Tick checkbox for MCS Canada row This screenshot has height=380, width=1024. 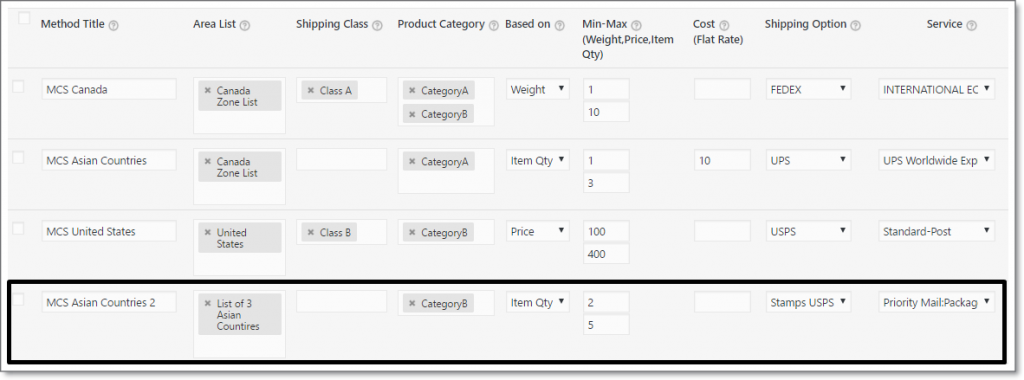coord(18,86)
